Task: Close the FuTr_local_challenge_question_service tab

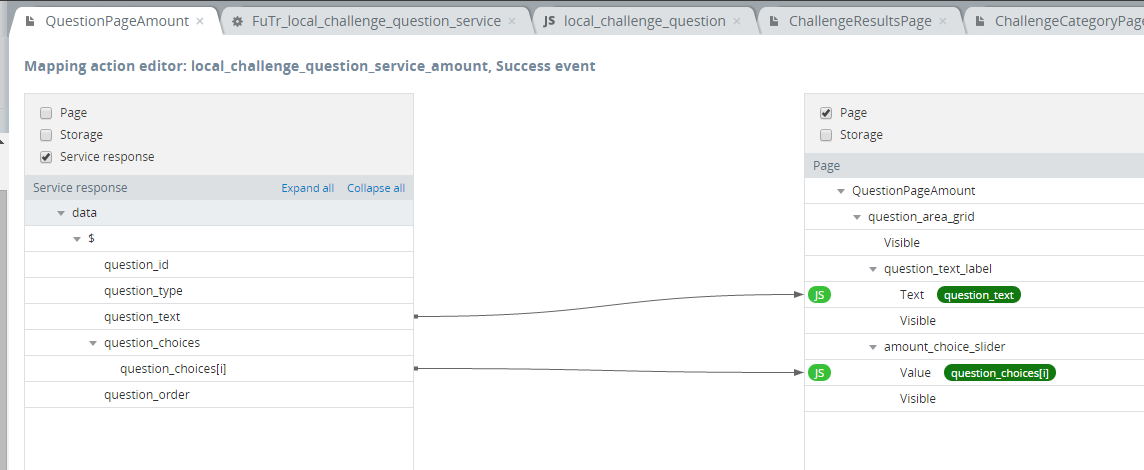Action: 512,21
